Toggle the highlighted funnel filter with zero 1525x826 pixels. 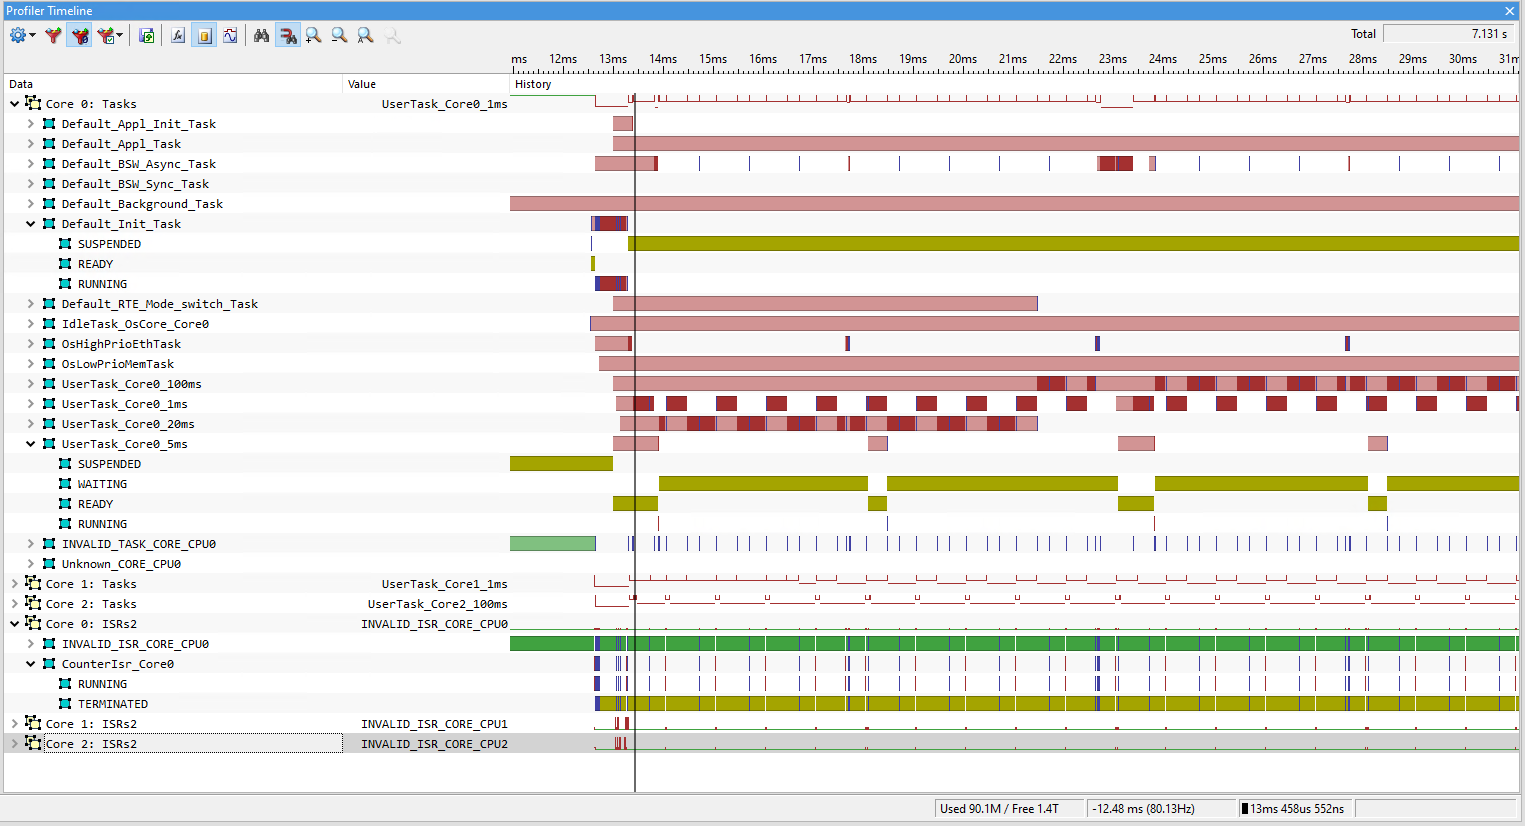pyautogui.click(x=80, y=35)
